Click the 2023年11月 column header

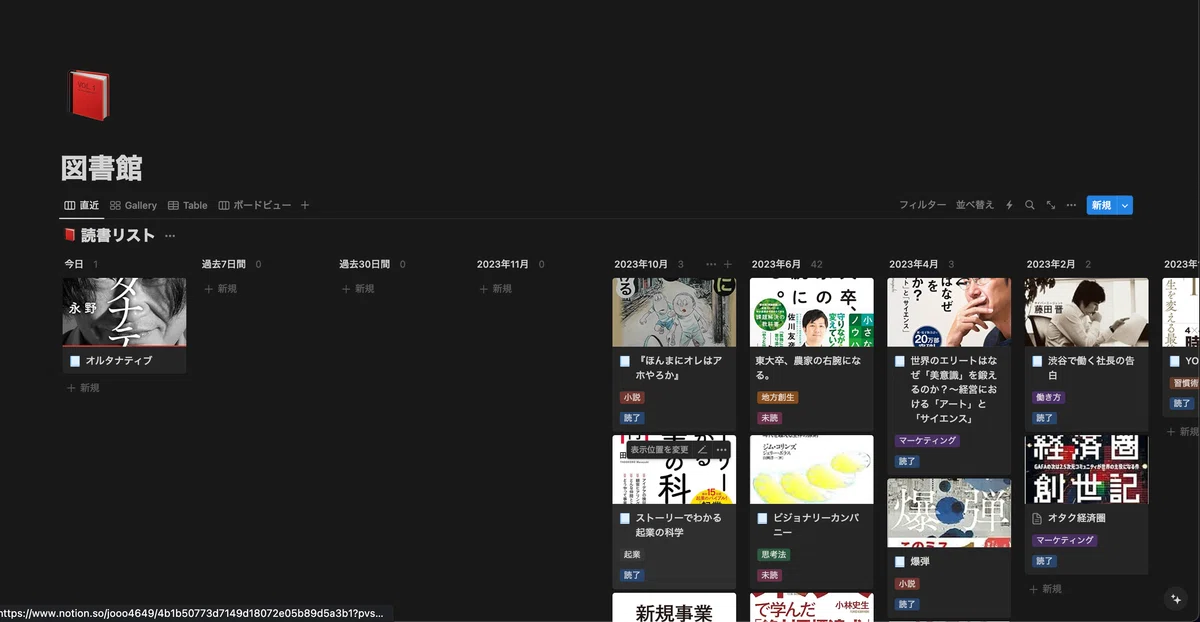503,264
